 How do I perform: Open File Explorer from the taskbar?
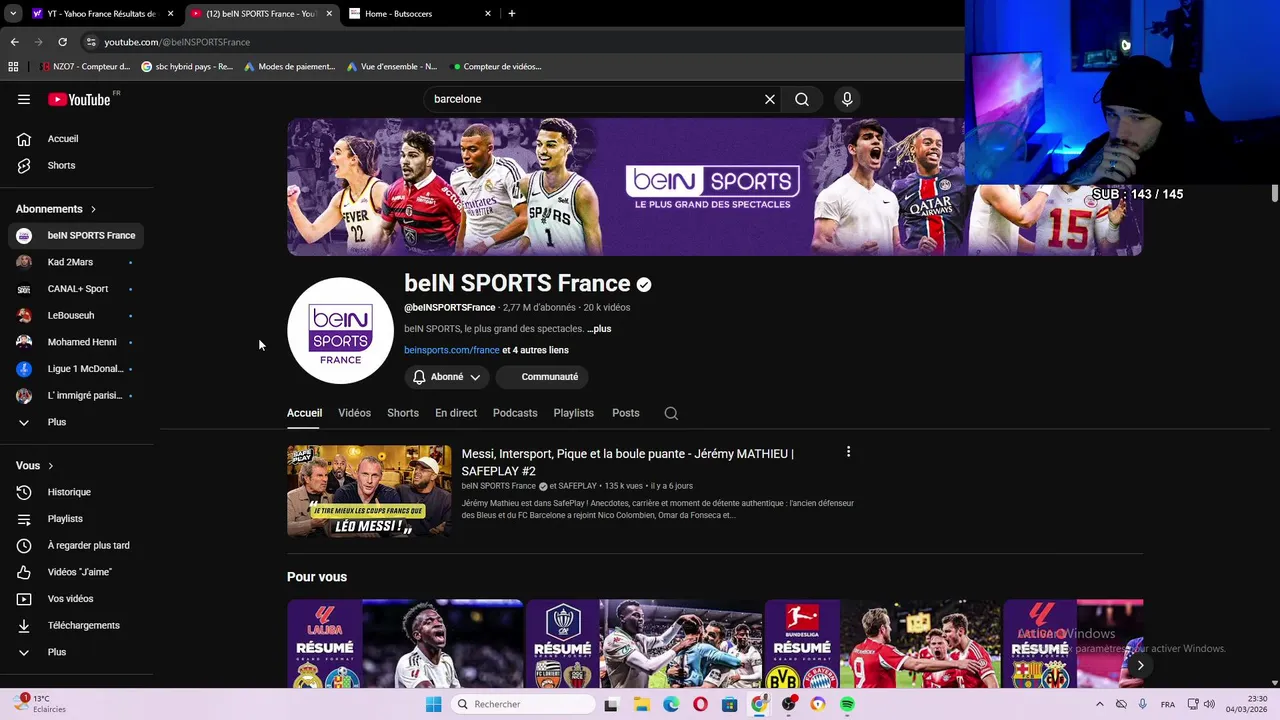(x=641, y=704)
